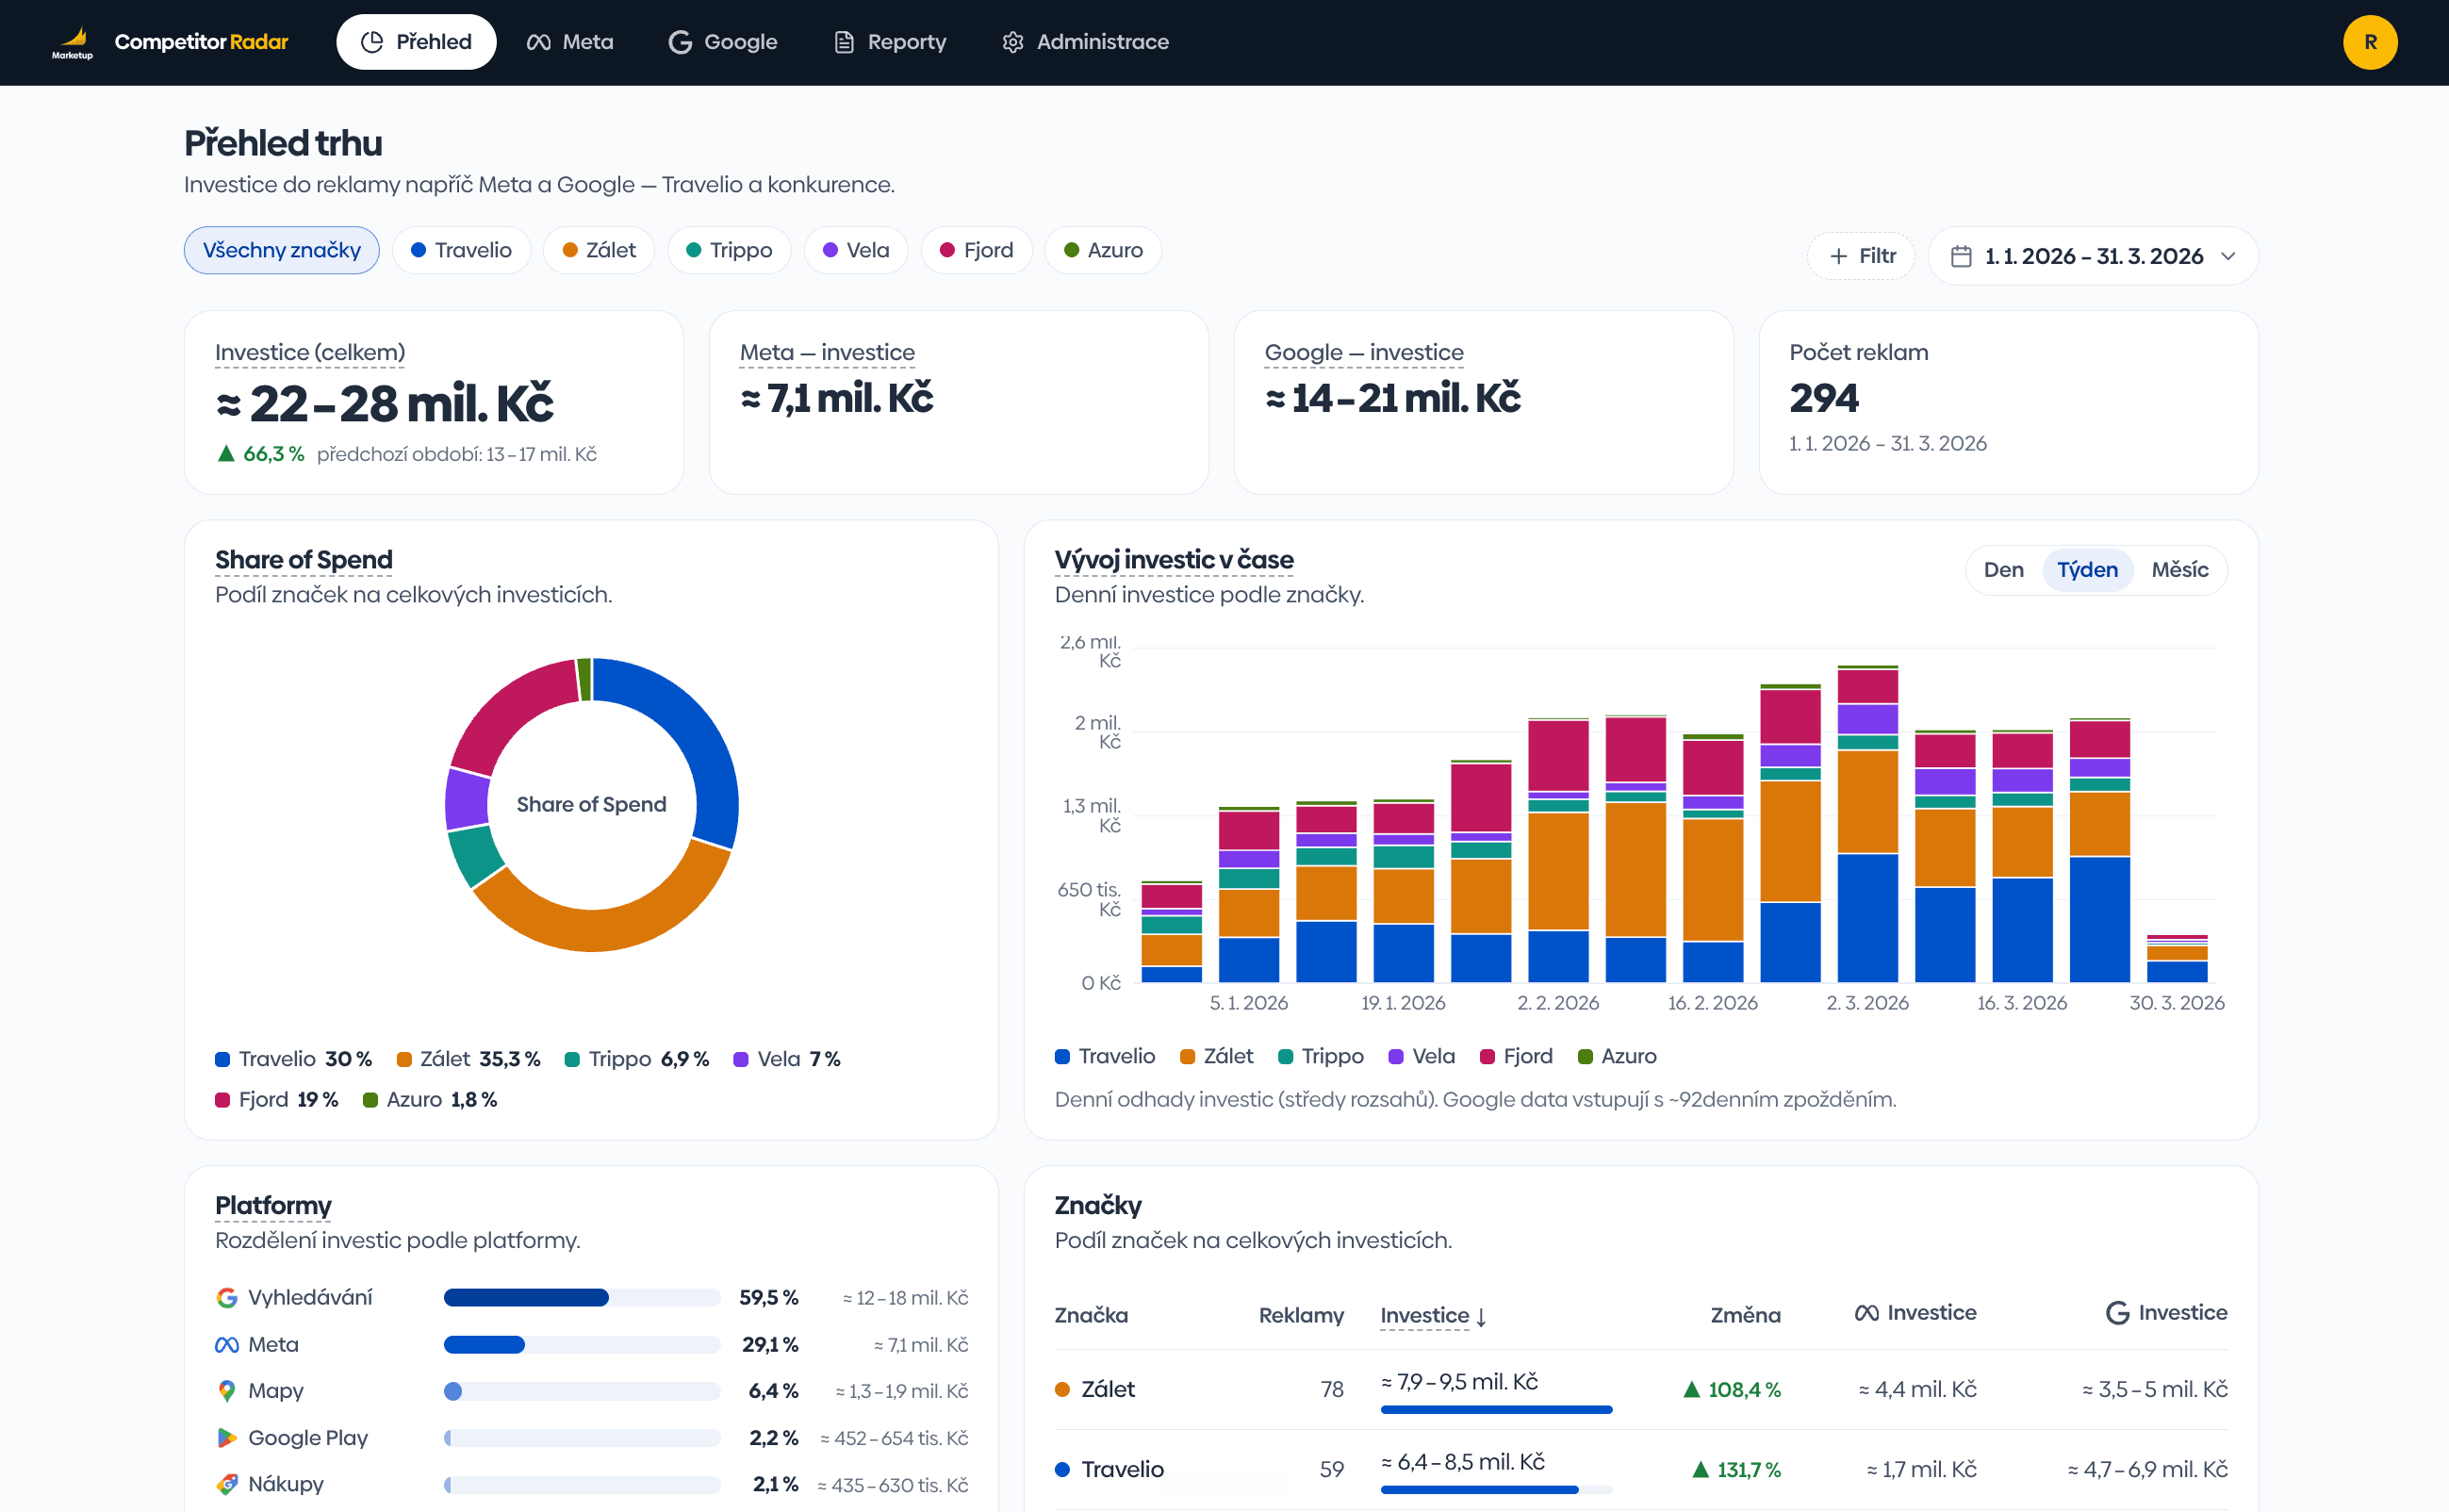Toggle the Vela brand chip
Image resolution: width=2449 pixels, height=1512 pixels.
856,250
